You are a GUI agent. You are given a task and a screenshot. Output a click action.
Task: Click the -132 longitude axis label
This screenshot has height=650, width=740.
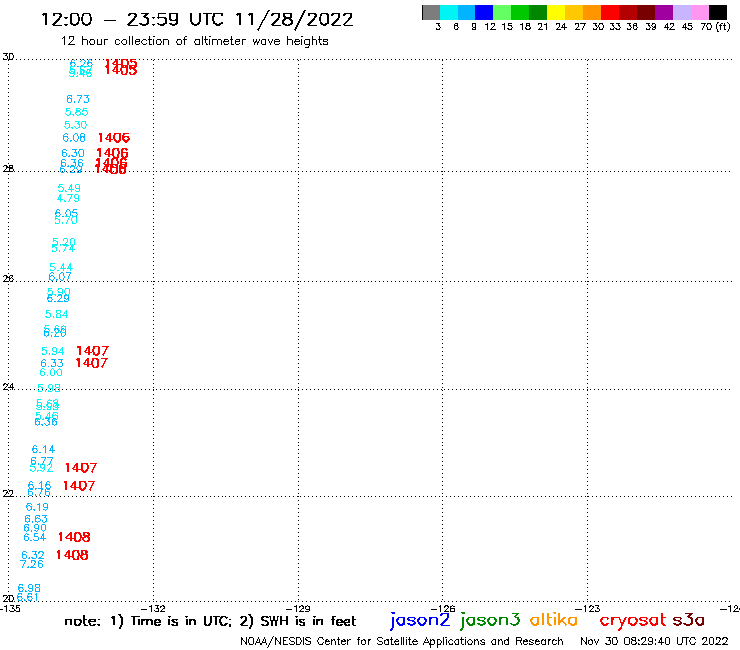pyautogui.click(x=153, y=608)
